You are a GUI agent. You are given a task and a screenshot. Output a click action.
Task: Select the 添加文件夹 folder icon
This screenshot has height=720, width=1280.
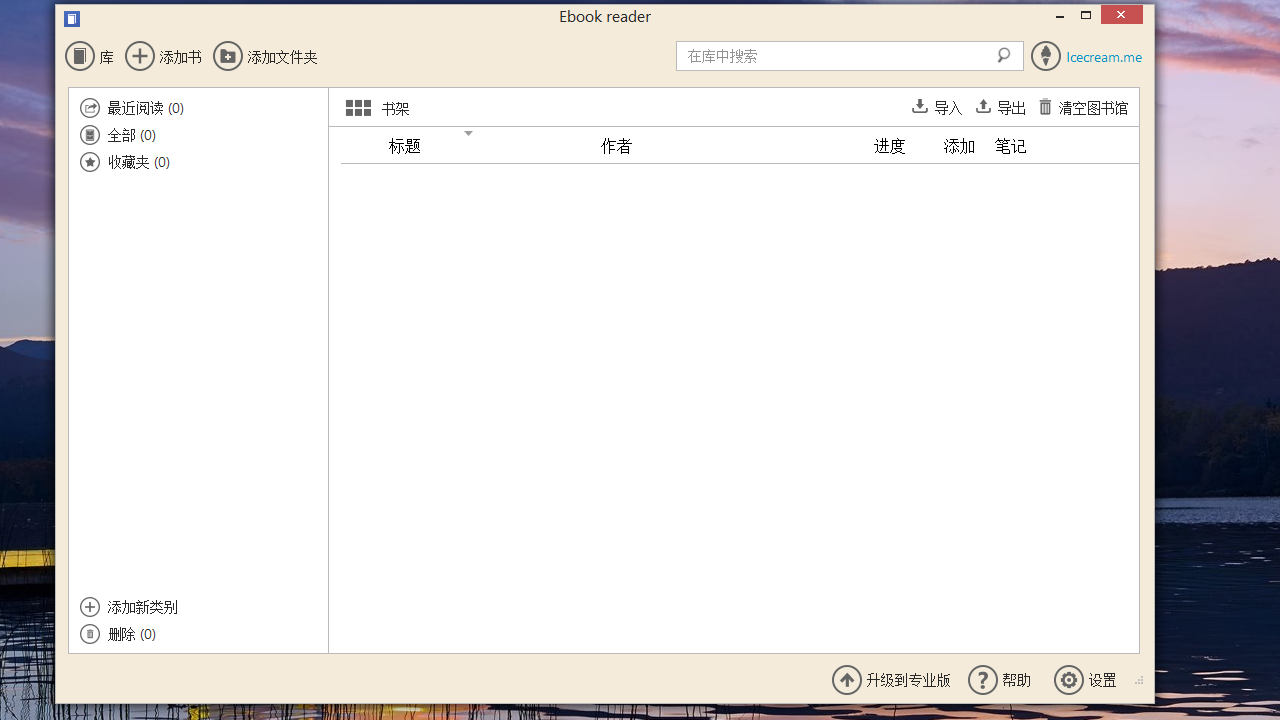[228, 56]
